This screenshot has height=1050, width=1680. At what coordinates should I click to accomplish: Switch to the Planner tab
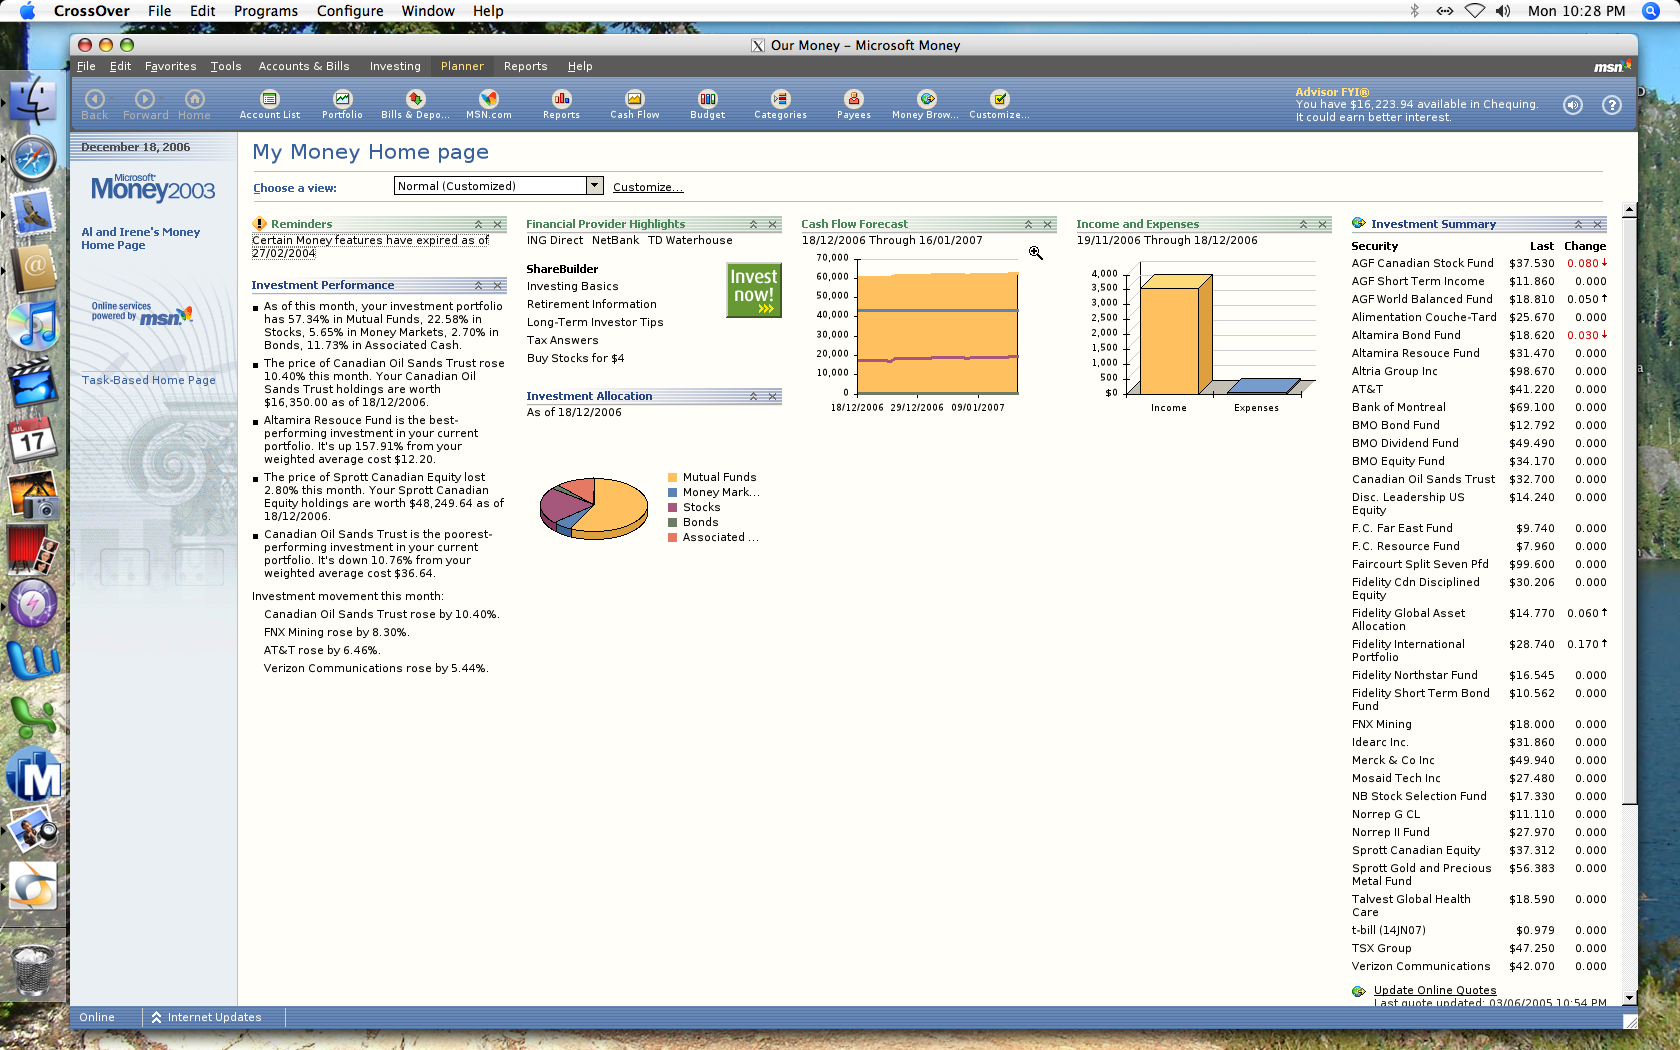(x=461, y=66)
